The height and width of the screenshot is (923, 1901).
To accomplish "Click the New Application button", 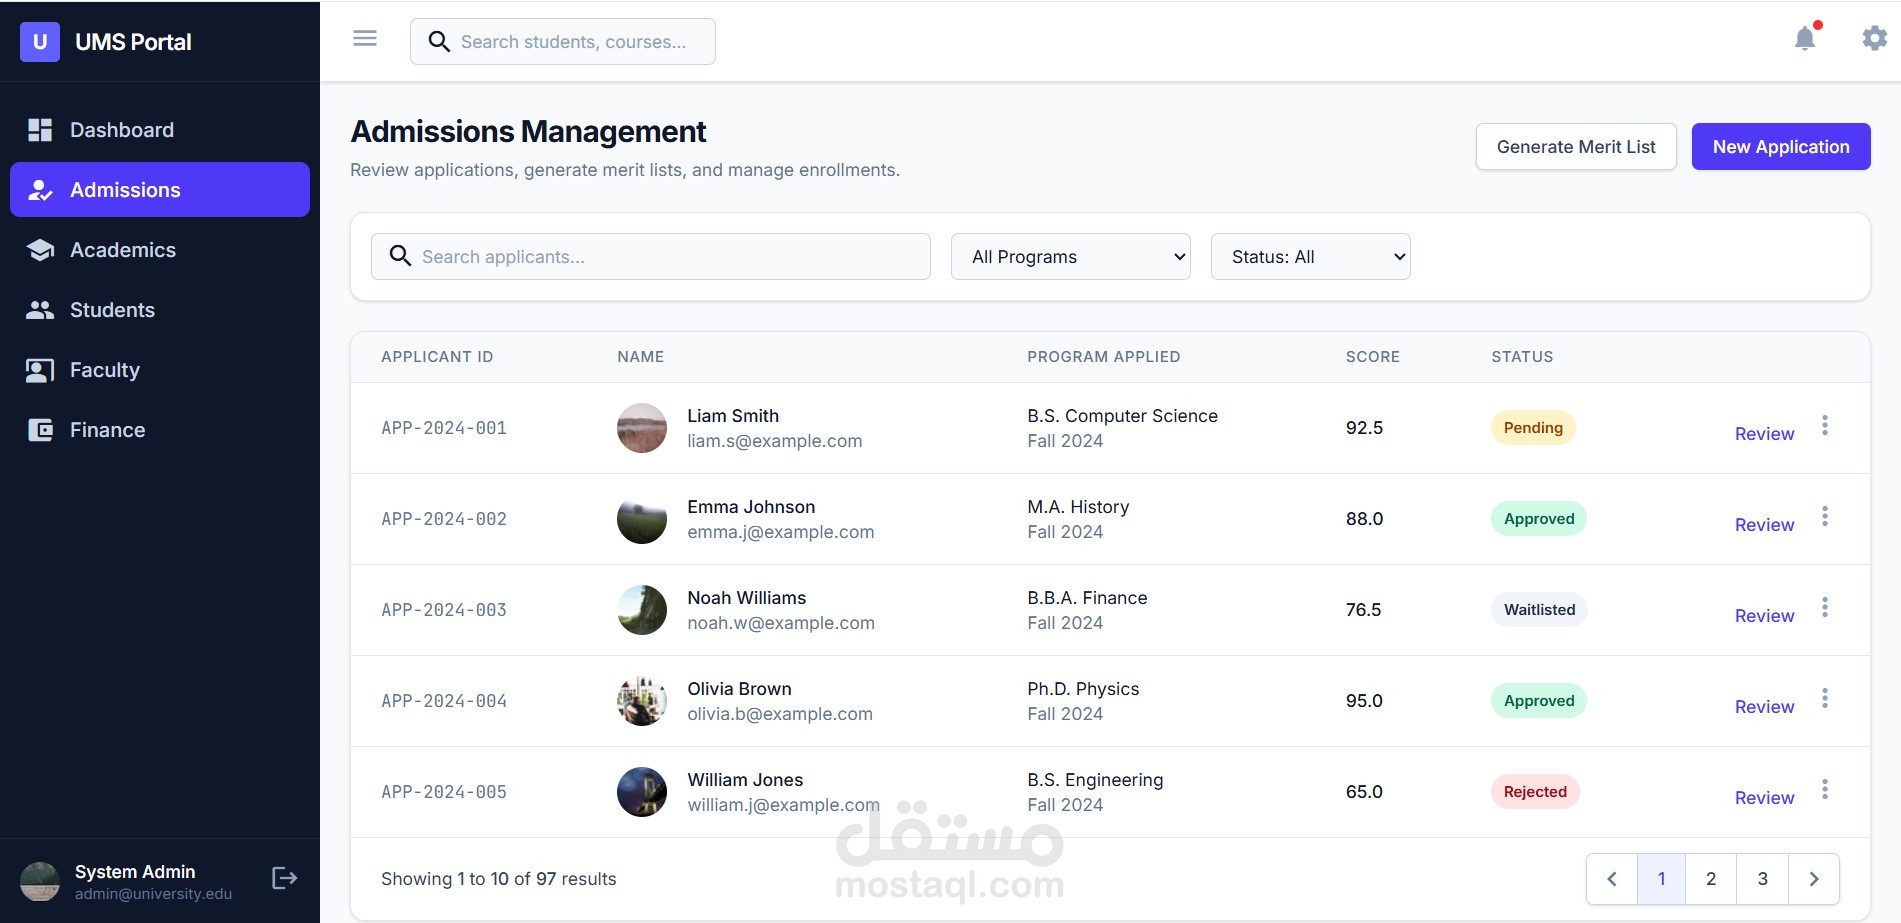I will pos(1781,147).
